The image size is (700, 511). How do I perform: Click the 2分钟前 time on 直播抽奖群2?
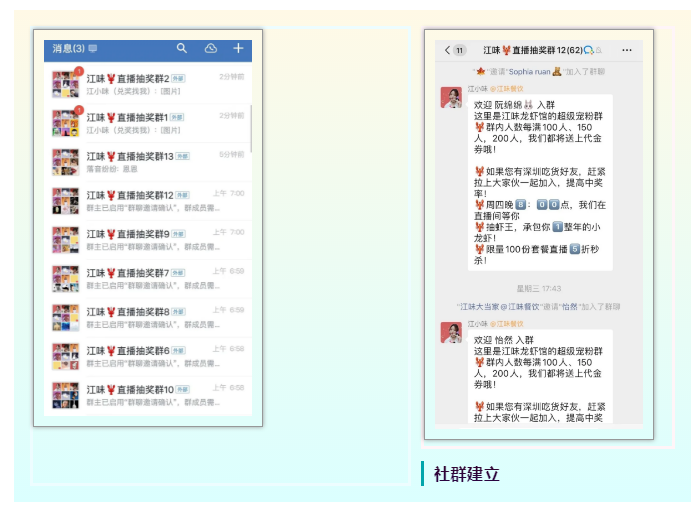232,77
